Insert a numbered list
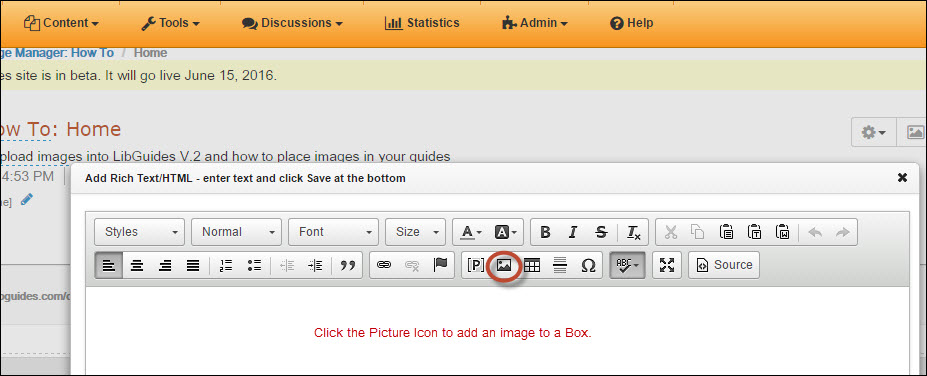927x376 pixels. [226, 265]
